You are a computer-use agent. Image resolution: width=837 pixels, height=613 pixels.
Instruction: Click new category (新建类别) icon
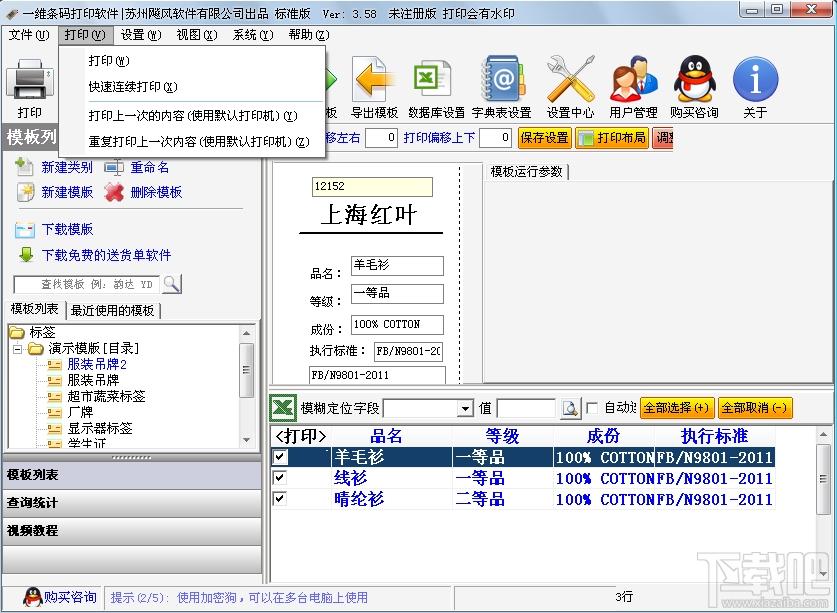(x=24, y=167)
